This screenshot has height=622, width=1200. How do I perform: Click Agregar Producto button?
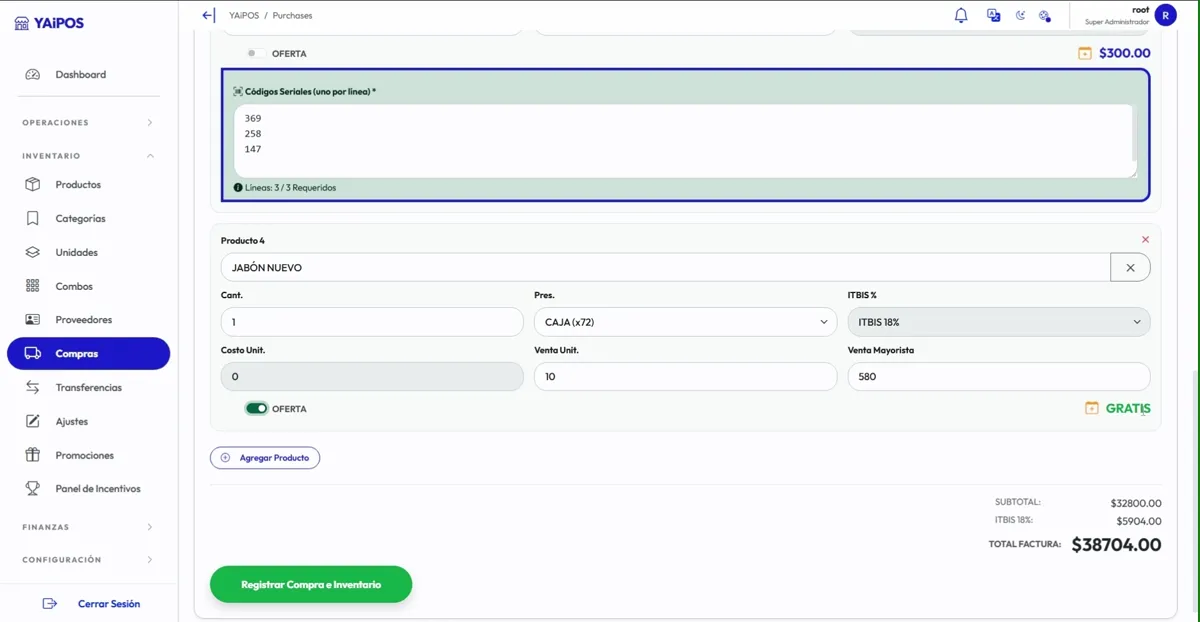tap(265, 458)
